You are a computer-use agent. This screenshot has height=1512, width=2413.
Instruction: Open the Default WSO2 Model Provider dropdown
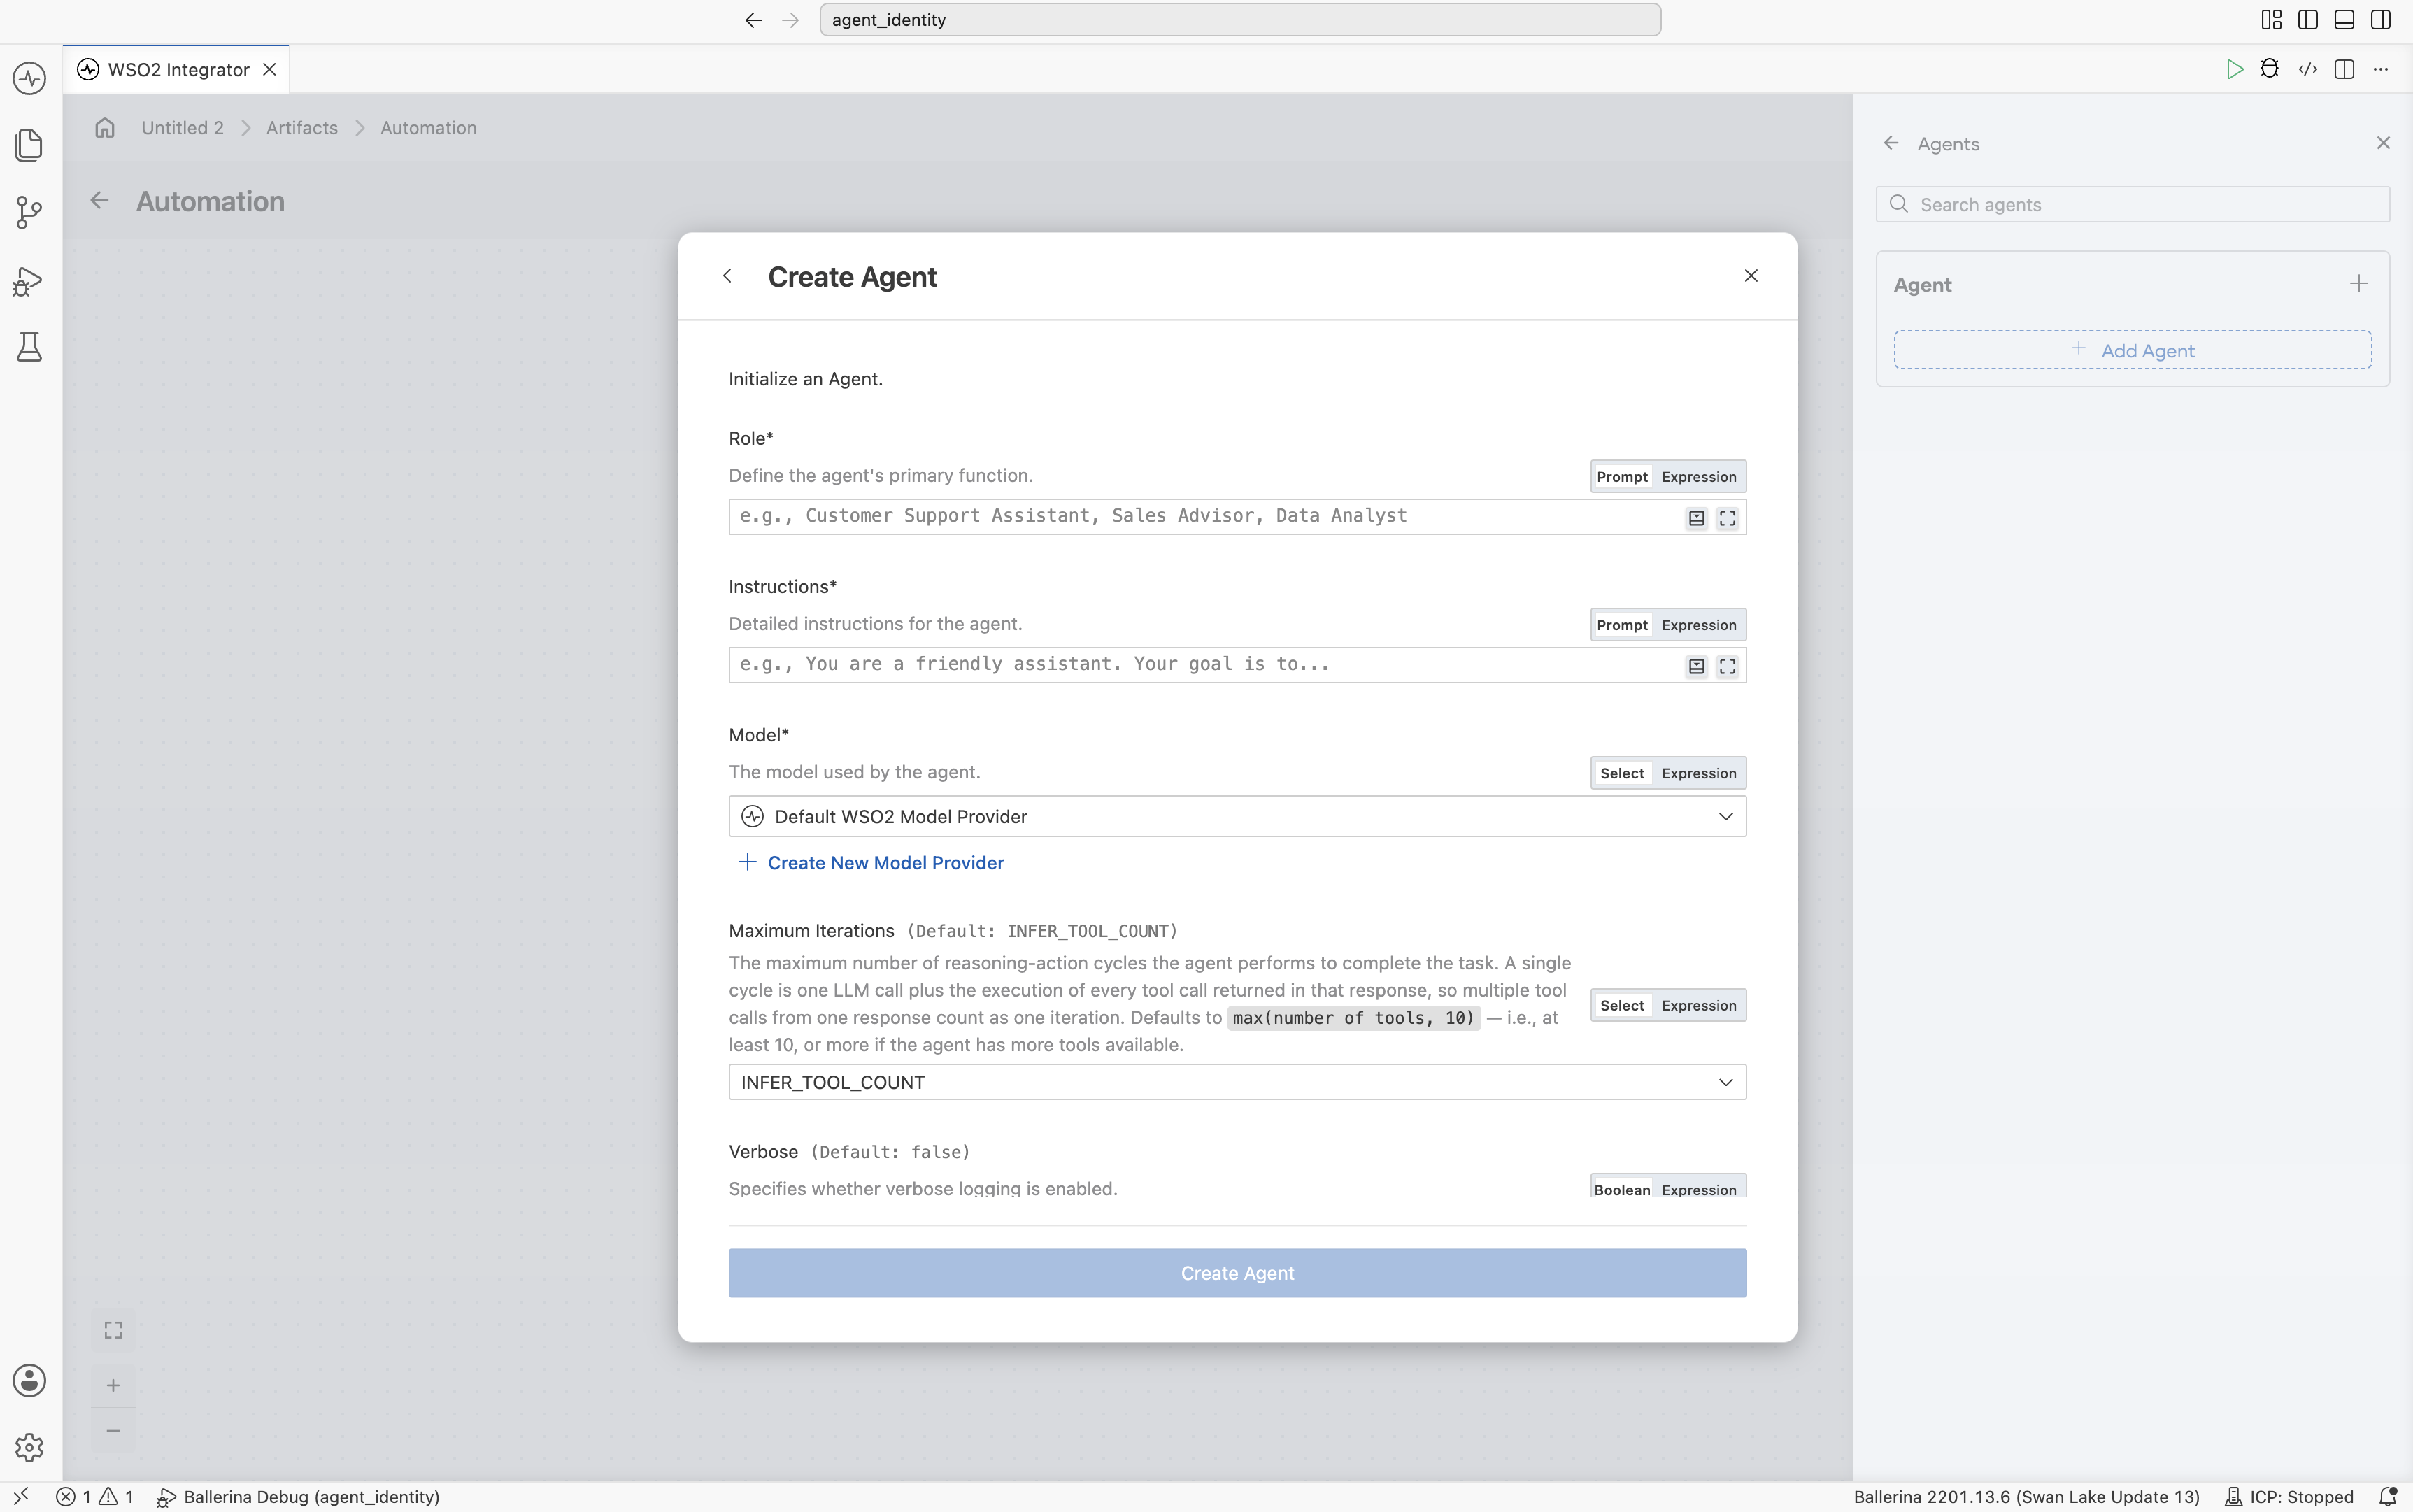click(x=1237, y=816)
